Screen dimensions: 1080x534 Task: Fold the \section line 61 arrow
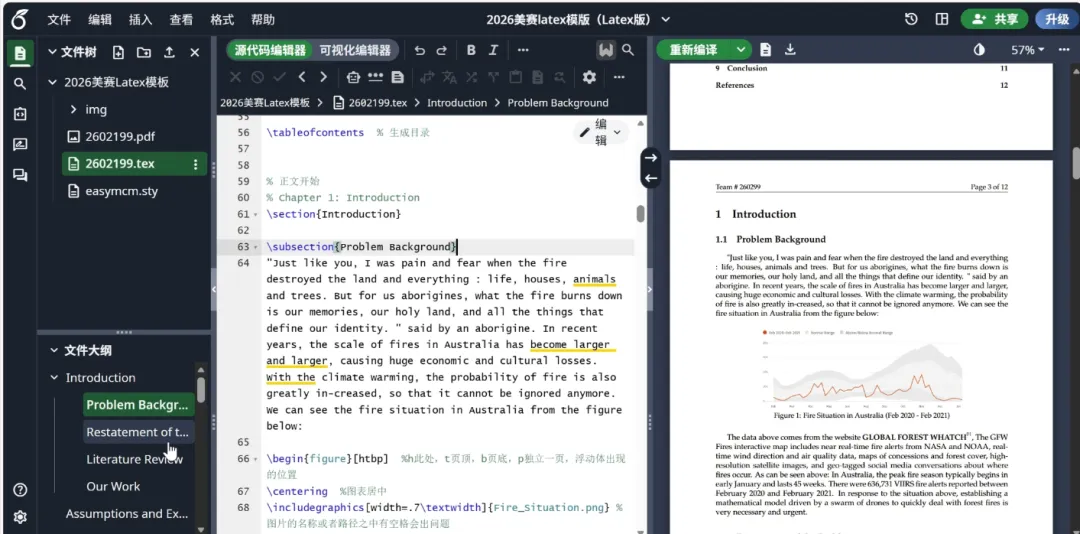[x=256, y=214]
